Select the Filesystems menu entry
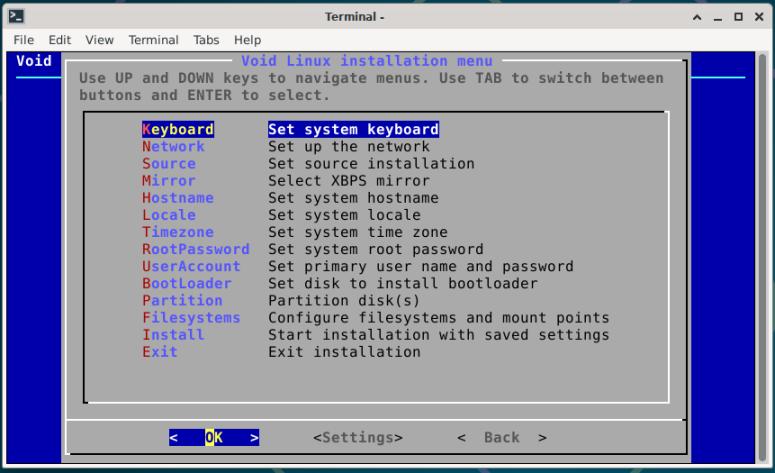775x473 pixels. click(191, 318)
